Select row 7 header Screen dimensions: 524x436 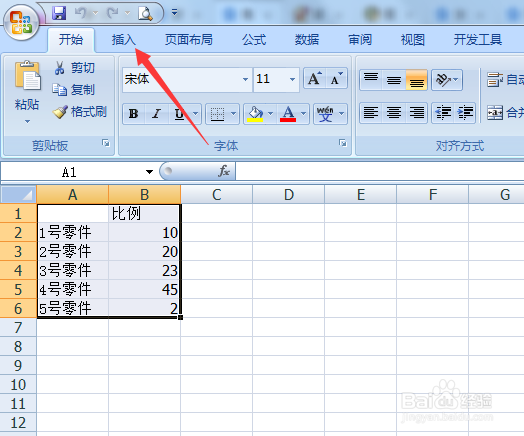(18, 327)
